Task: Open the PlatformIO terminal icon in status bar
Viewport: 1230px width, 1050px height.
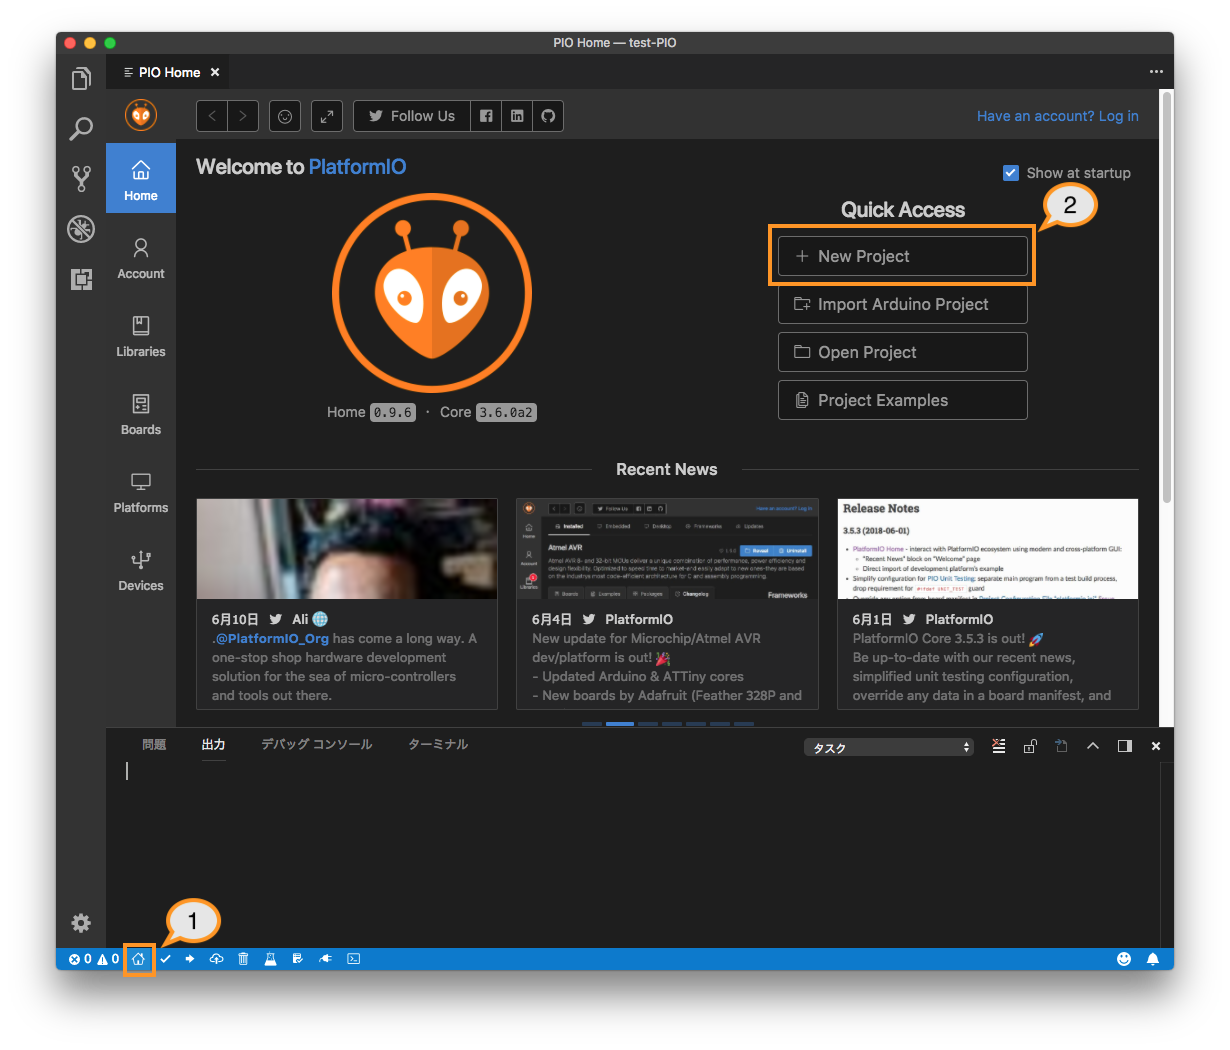Action: tap(353, 959)
